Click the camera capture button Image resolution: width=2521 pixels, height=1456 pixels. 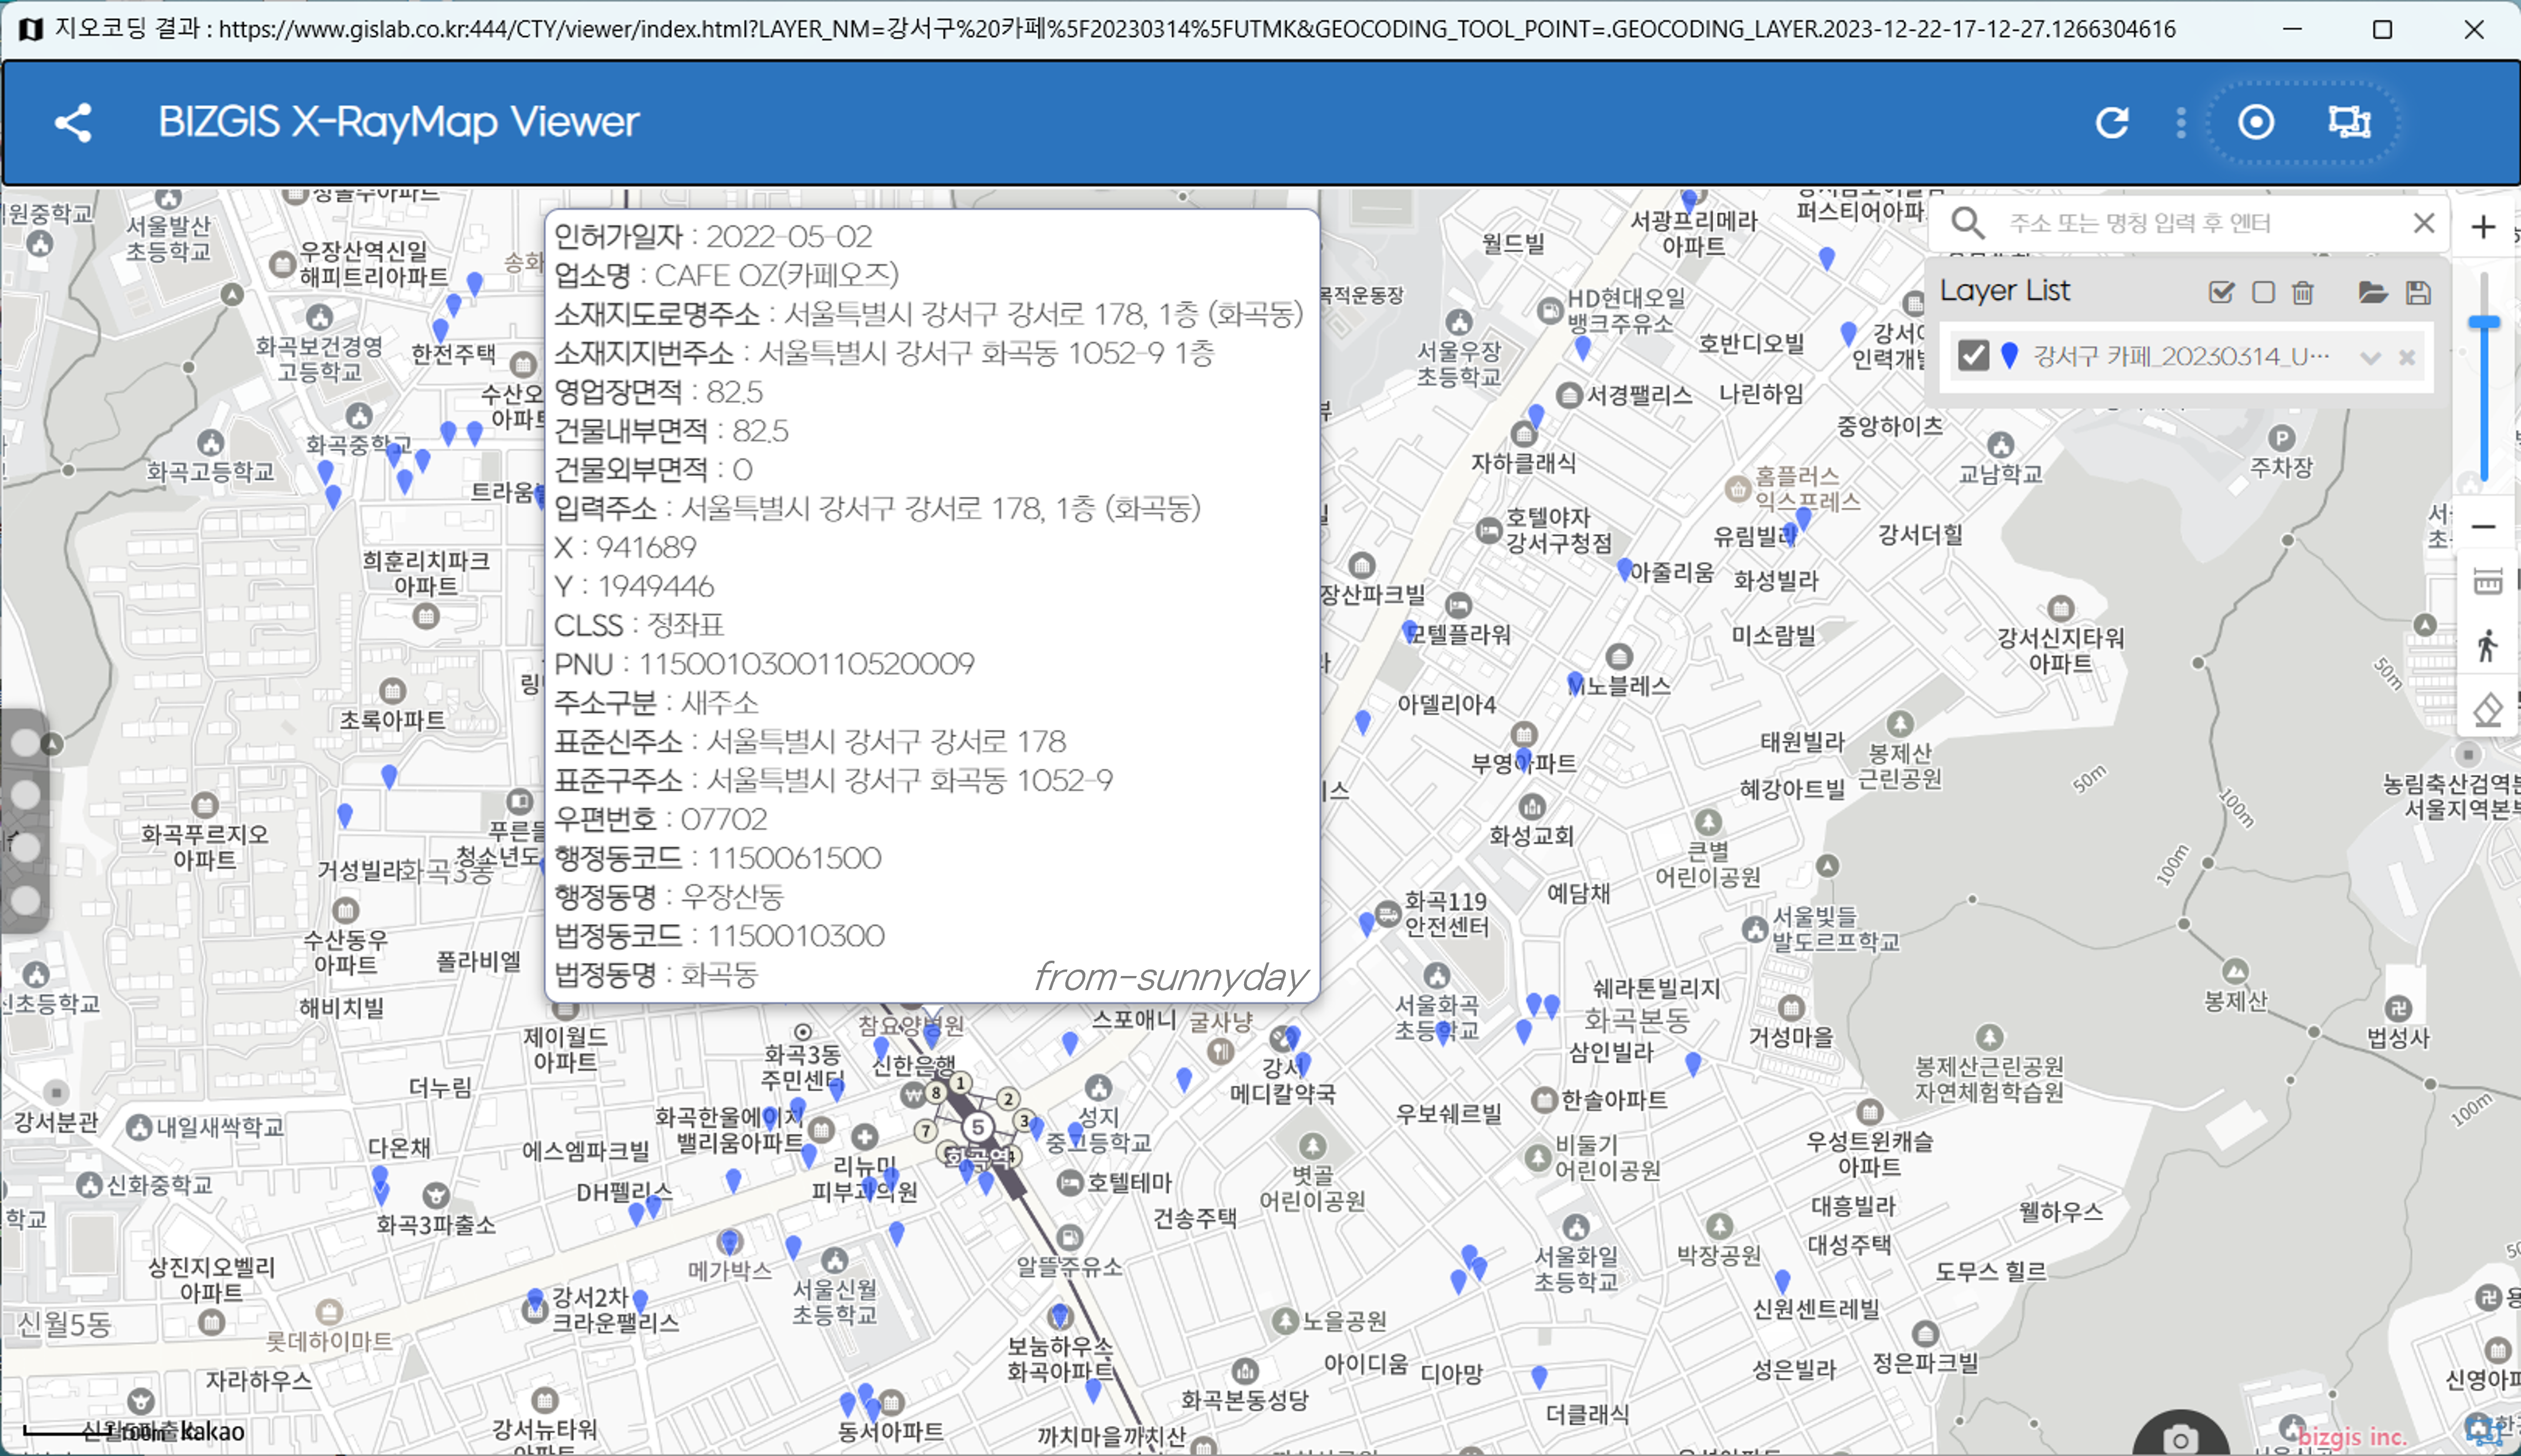(x=2180, y=1438)
